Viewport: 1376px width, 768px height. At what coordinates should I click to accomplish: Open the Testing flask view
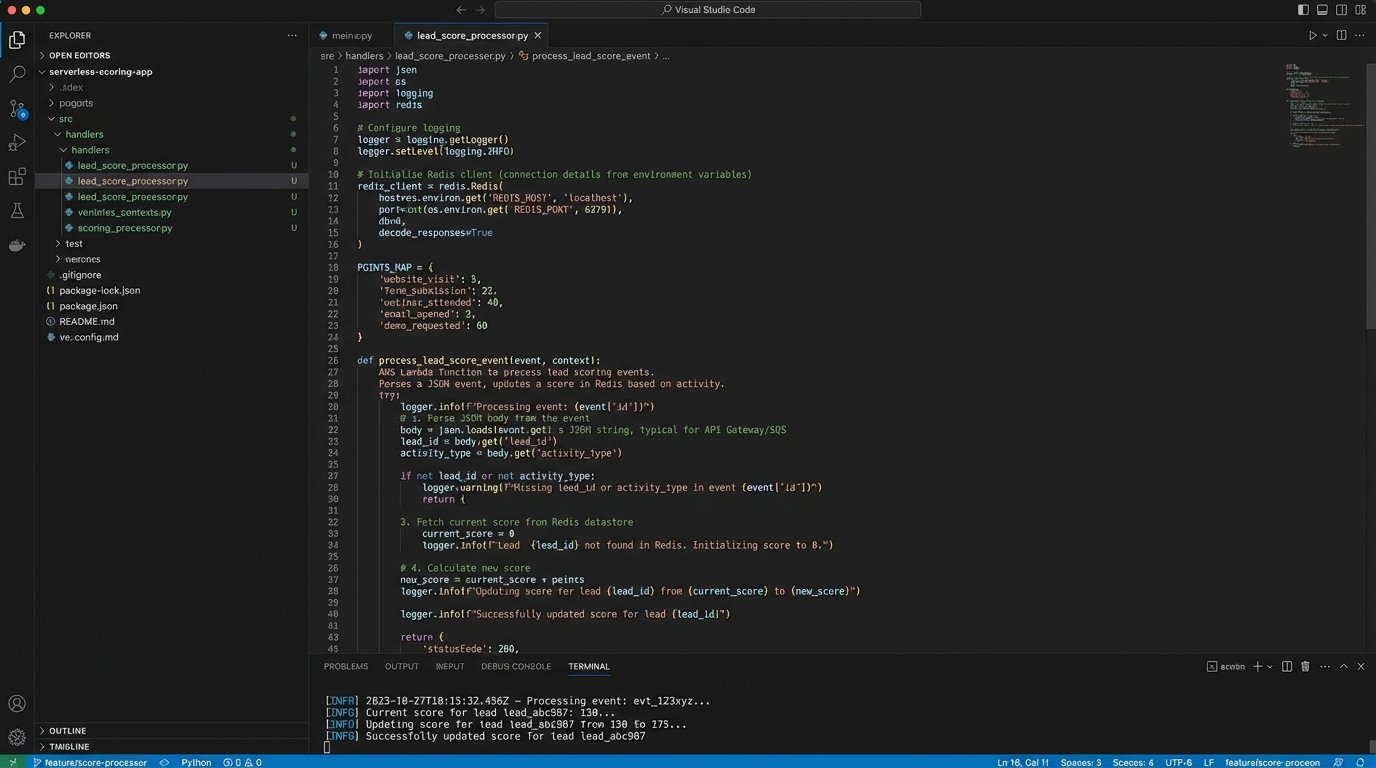tap(17, 211)
